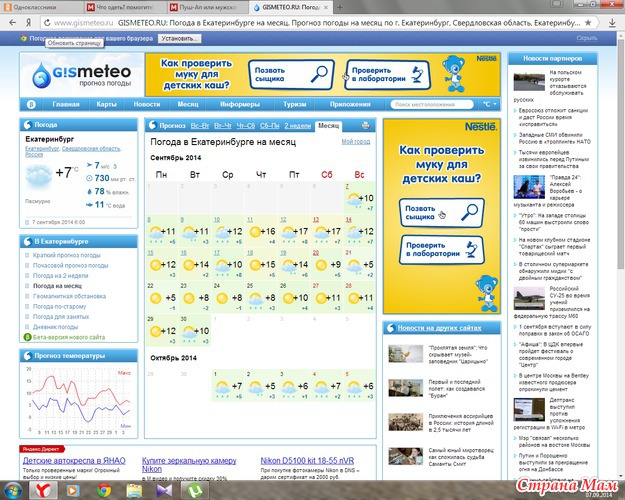625x500 pixels.
Task: Open Краткий прогноз погоды link
Action: [67, 255]
